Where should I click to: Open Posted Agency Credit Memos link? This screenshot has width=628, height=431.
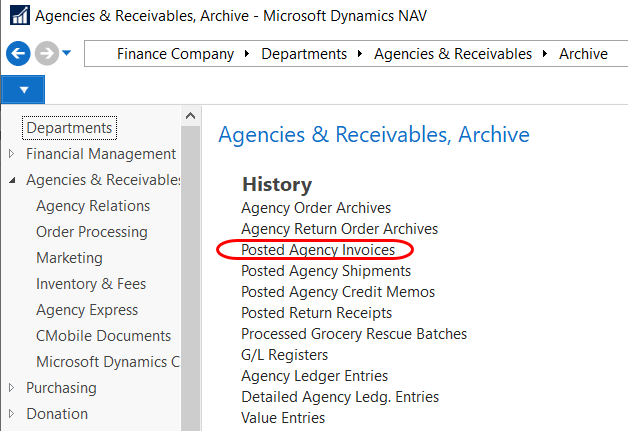[x=338, y=292]
